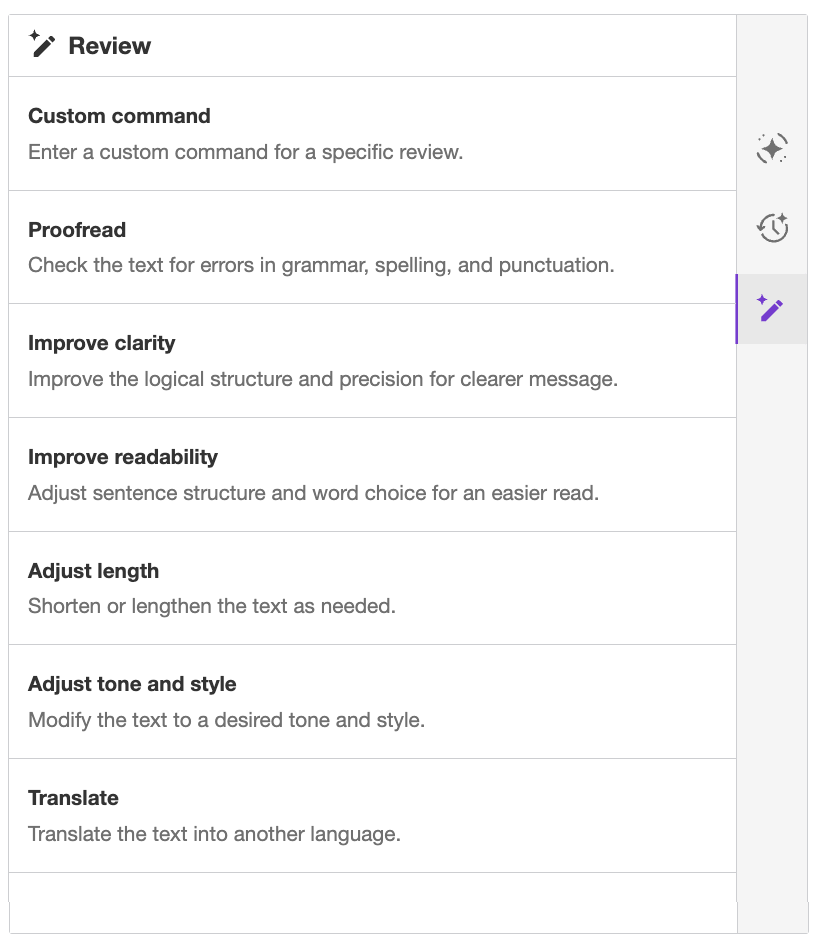Click the wand icon beside Review header
The height and width of the screenshot is (943, 819).
click(x=42, y=44)
